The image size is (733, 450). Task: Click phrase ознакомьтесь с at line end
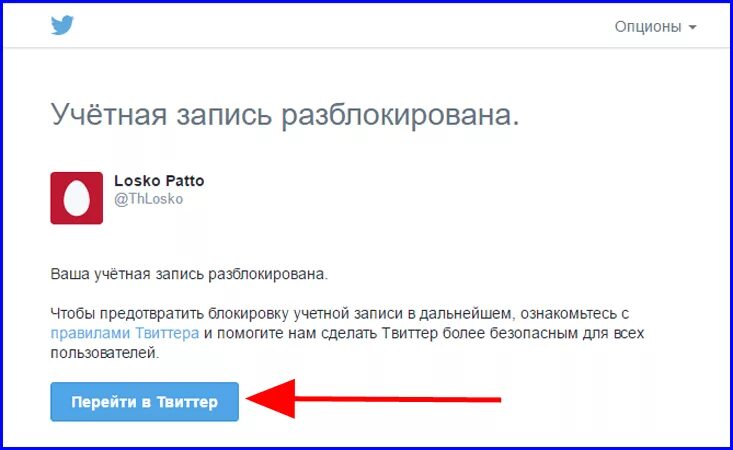[575, 314]
